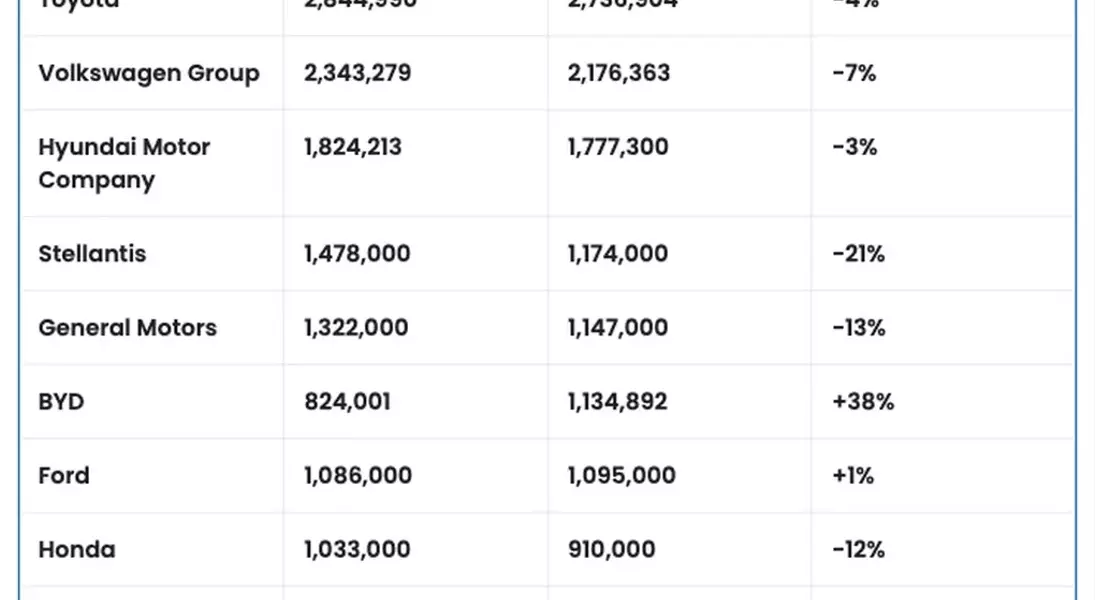Screen dimensions: 1095x600
Task: Click the 1,478,000 Stellantis figure
Action: tap(357, 254)
